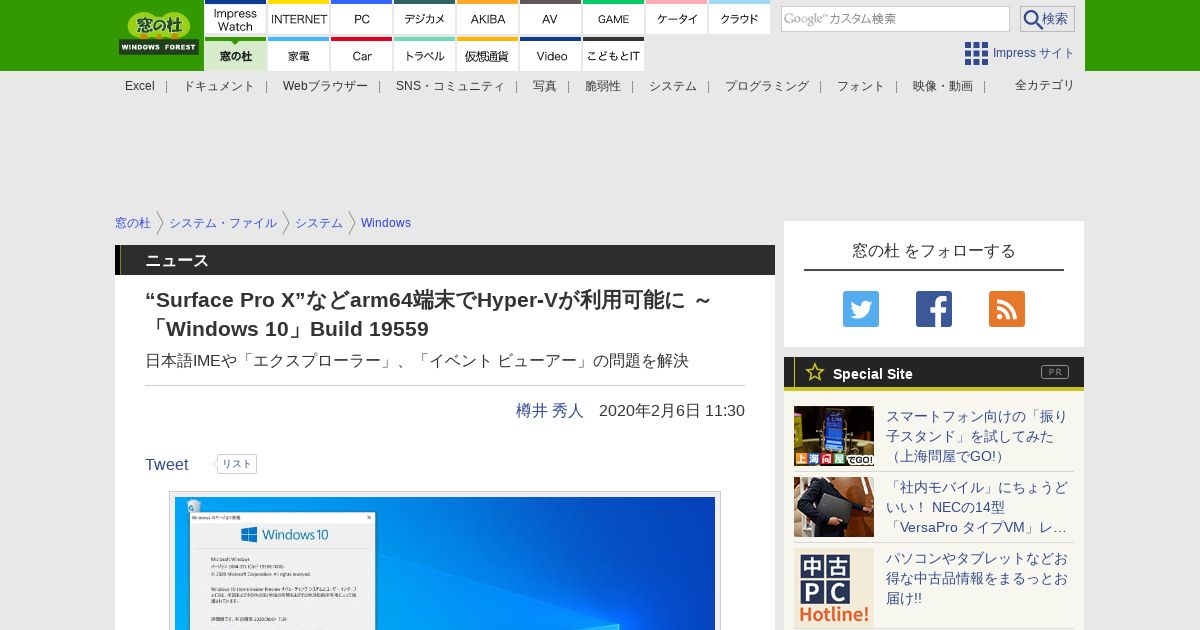
Task: Open the Video tab
Action: pos(551,55)
